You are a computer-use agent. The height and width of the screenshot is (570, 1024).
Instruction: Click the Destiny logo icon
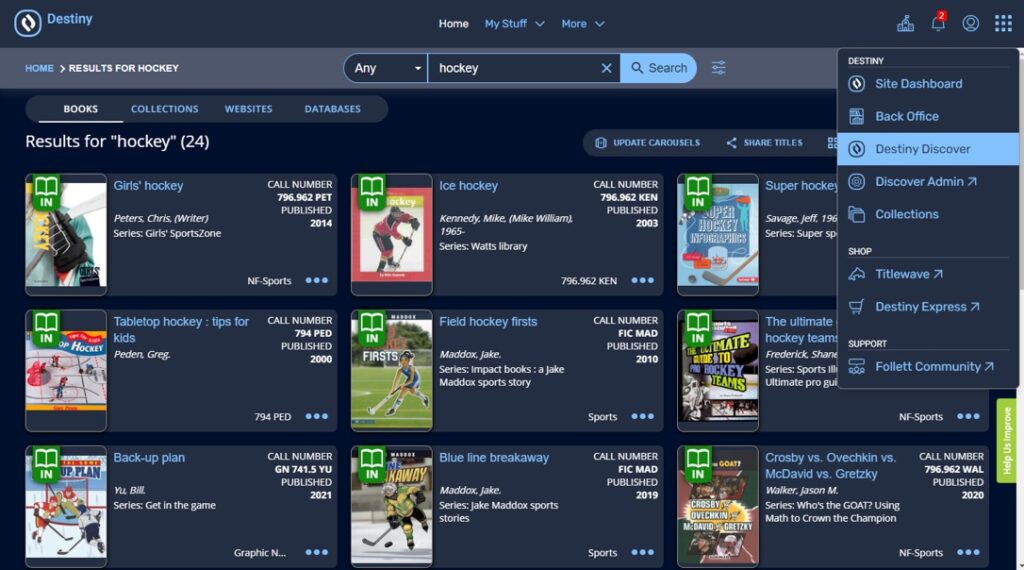coord(28,23)
